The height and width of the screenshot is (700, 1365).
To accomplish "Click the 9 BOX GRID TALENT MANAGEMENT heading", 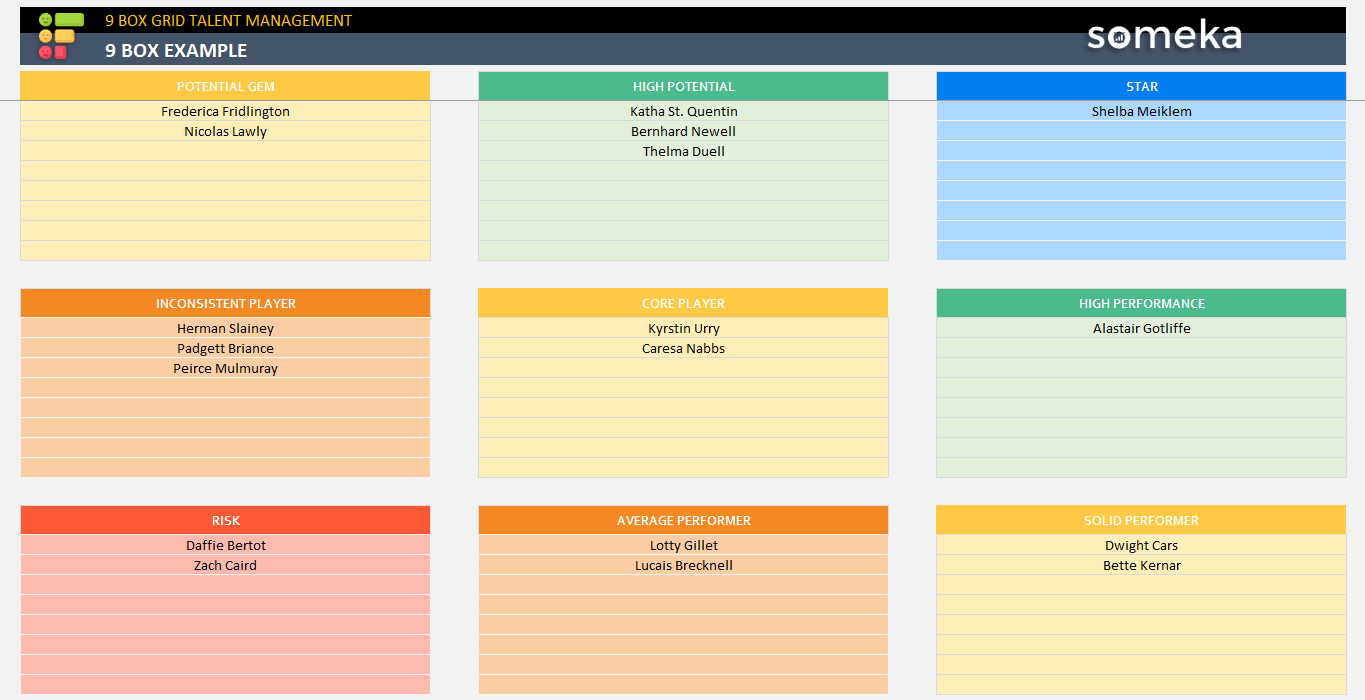I will click(x=227, y=19).
